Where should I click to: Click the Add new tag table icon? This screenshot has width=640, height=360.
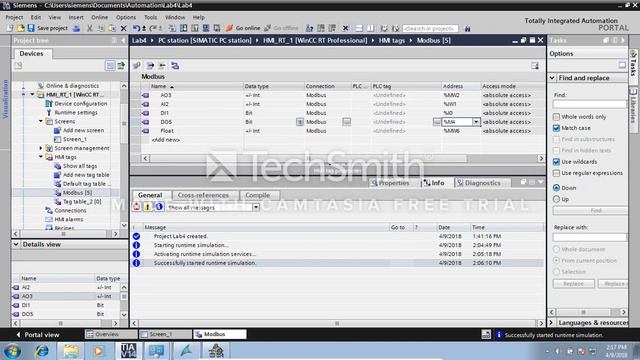point(58,175)
